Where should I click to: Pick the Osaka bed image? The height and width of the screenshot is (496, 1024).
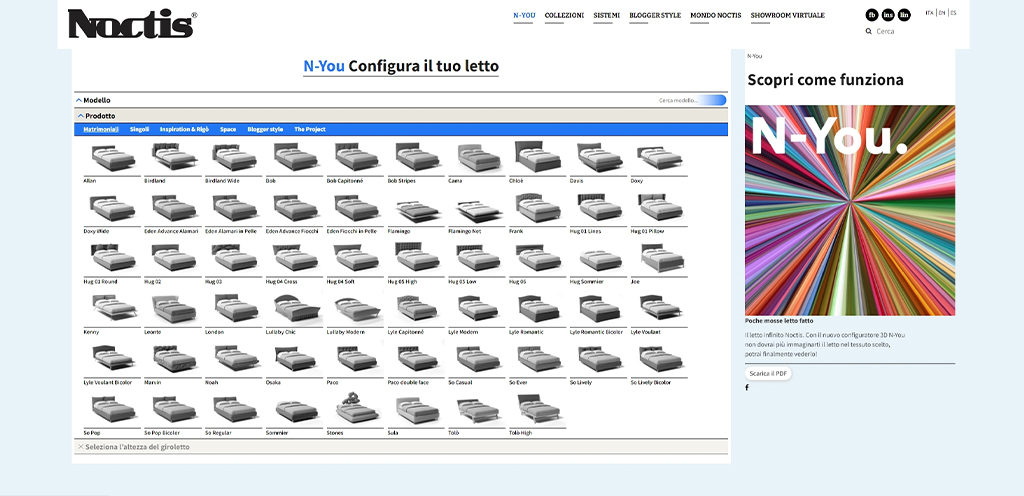pyautogui.click(x=295, y=360)
